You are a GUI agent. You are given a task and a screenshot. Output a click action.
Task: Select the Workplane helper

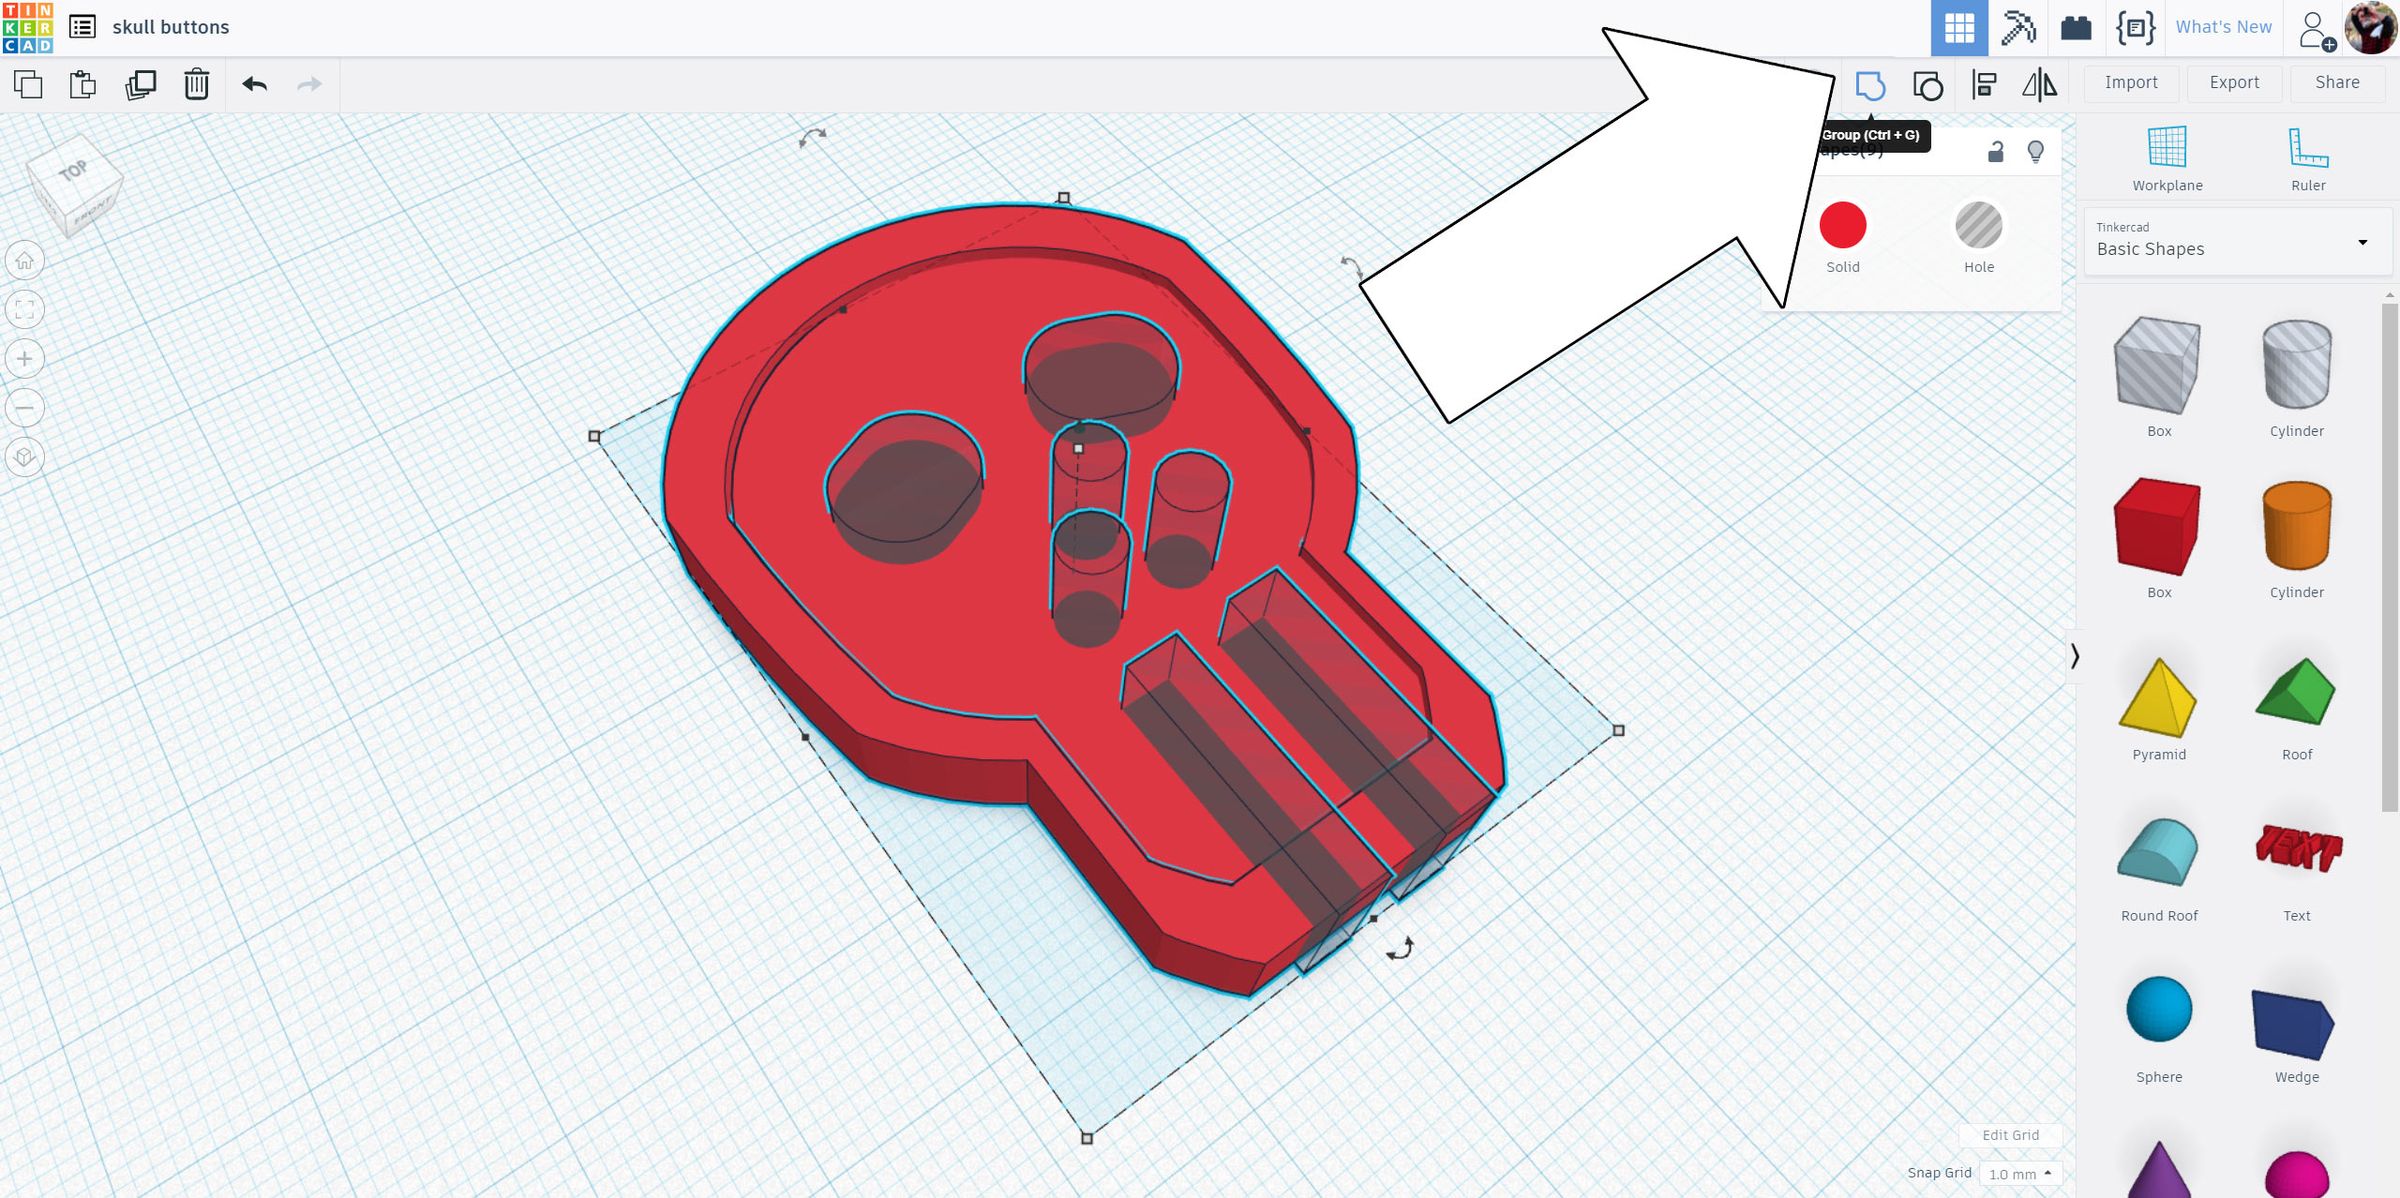click(2166, 152)
